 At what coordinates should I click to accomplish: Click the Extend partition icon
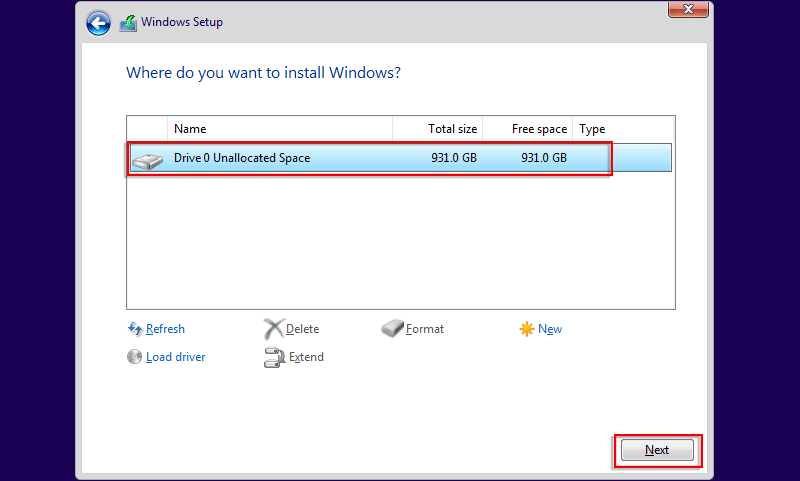click(x=274, y=357)
